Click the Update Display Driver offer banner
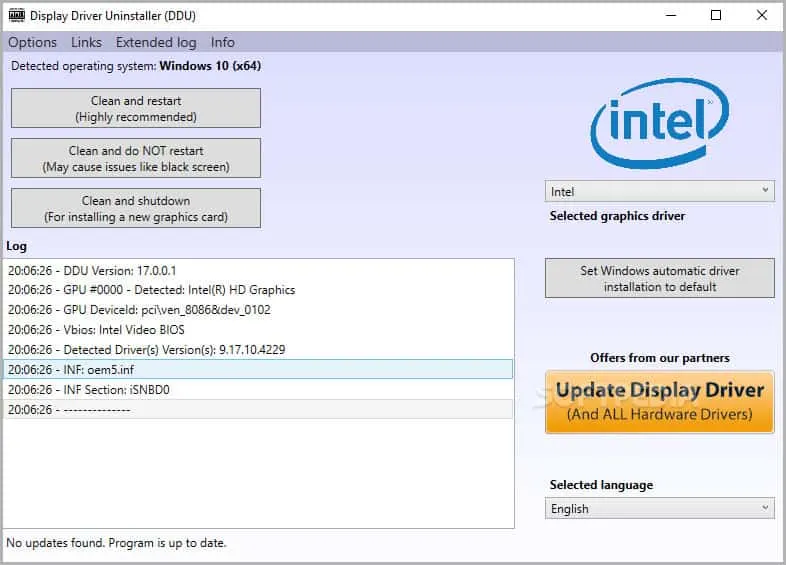This screenshot has height=565, width=786. [660, 402]
